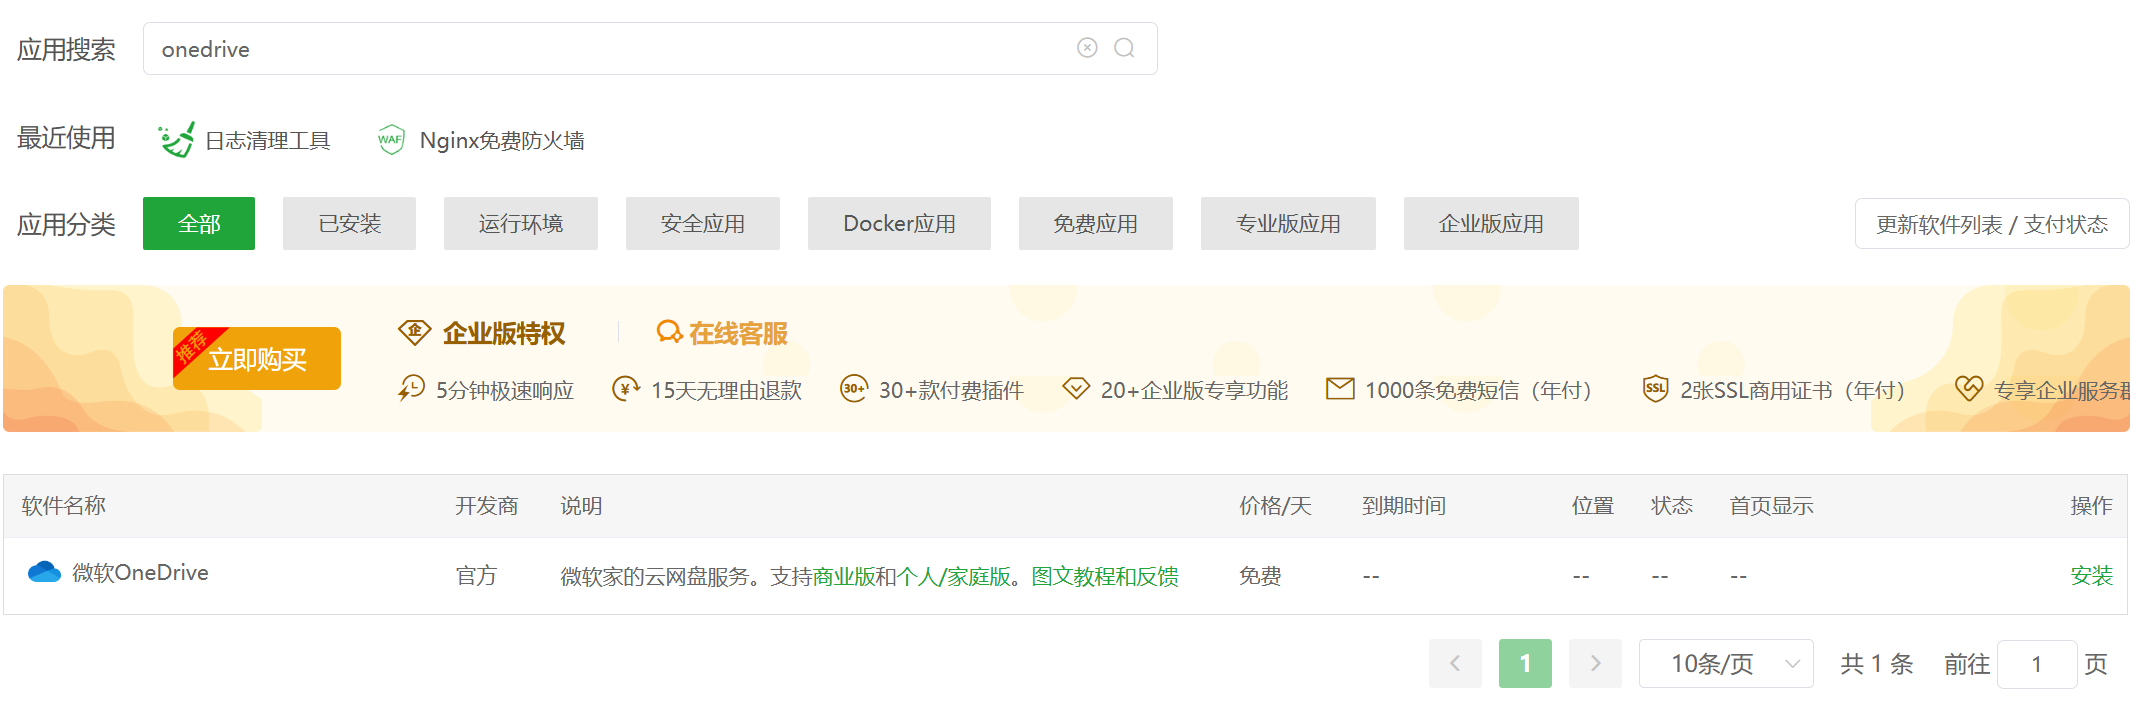Click the 软件名称 column header

pyautogui.click(x=64, y=505)
